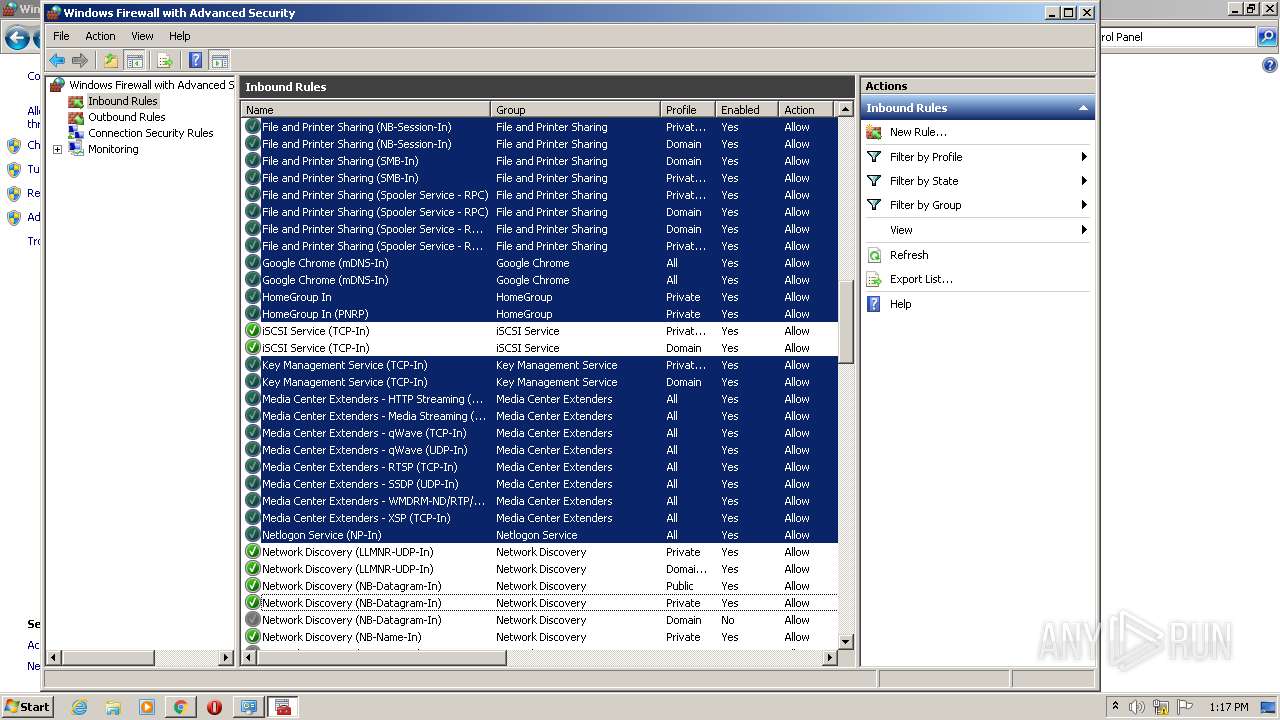Open the View submenu in the Actions pane

pyautogui.click(x=977, y=230)
